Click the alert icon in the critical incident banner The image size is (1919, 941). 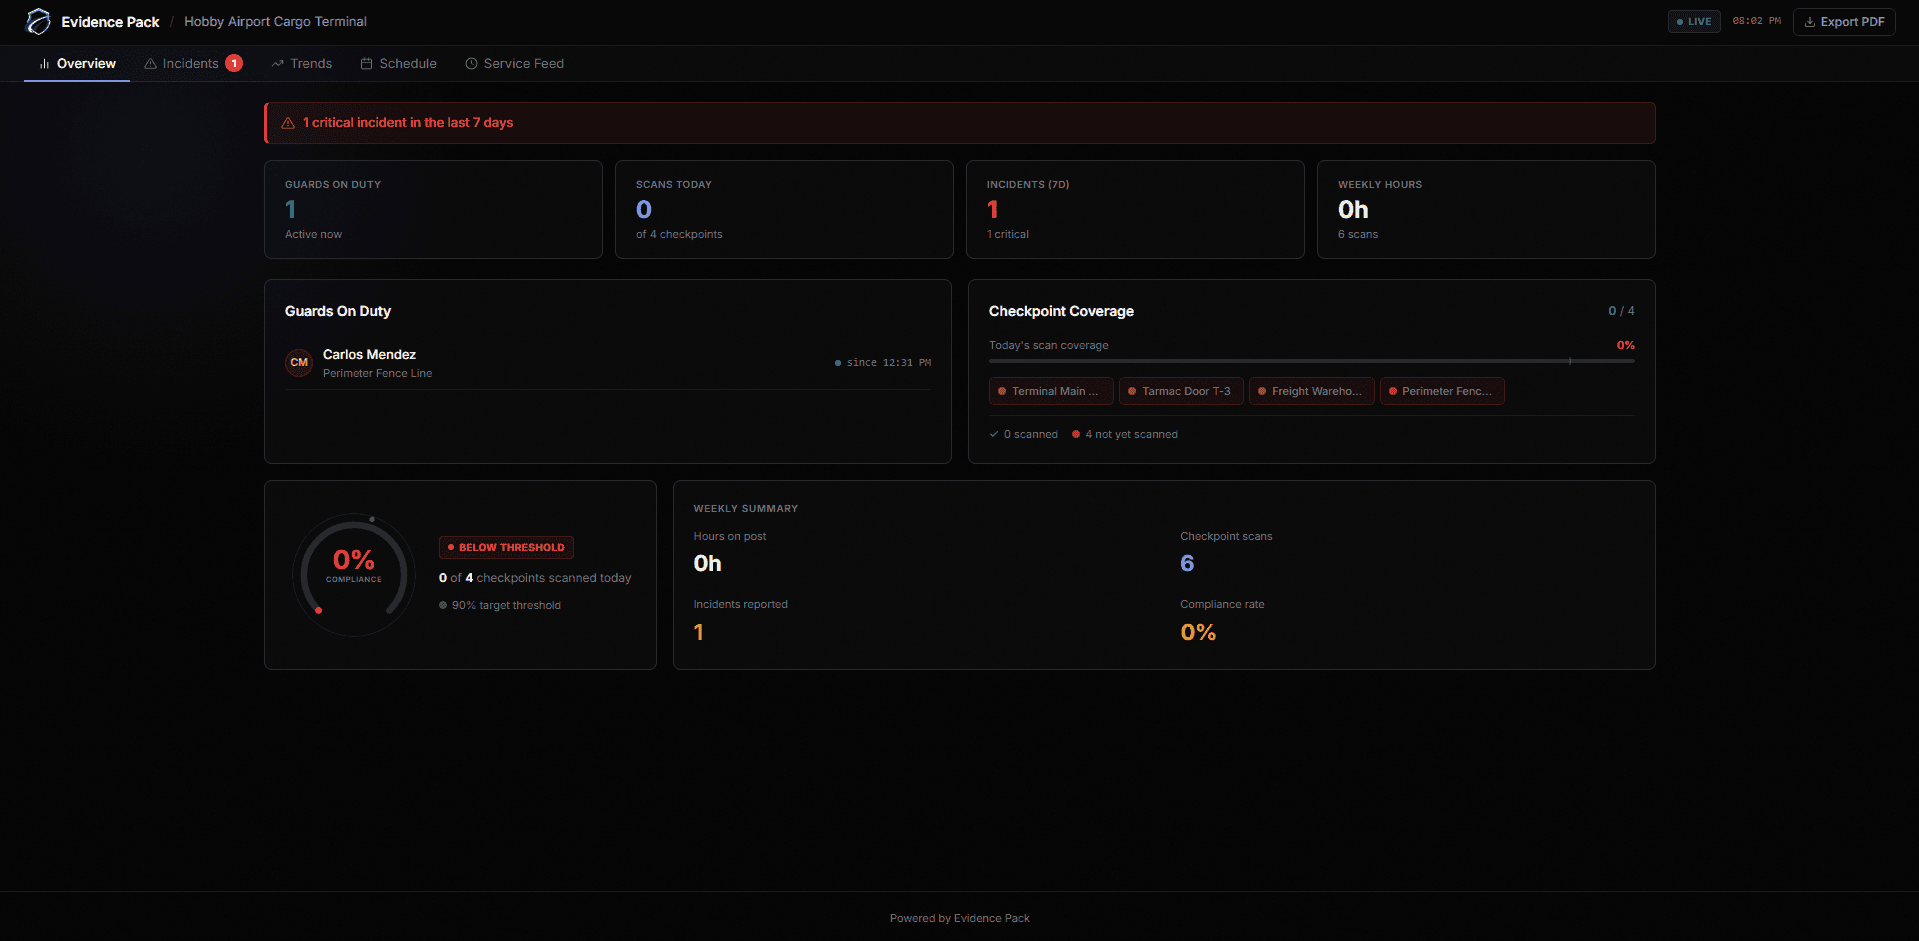288,122
